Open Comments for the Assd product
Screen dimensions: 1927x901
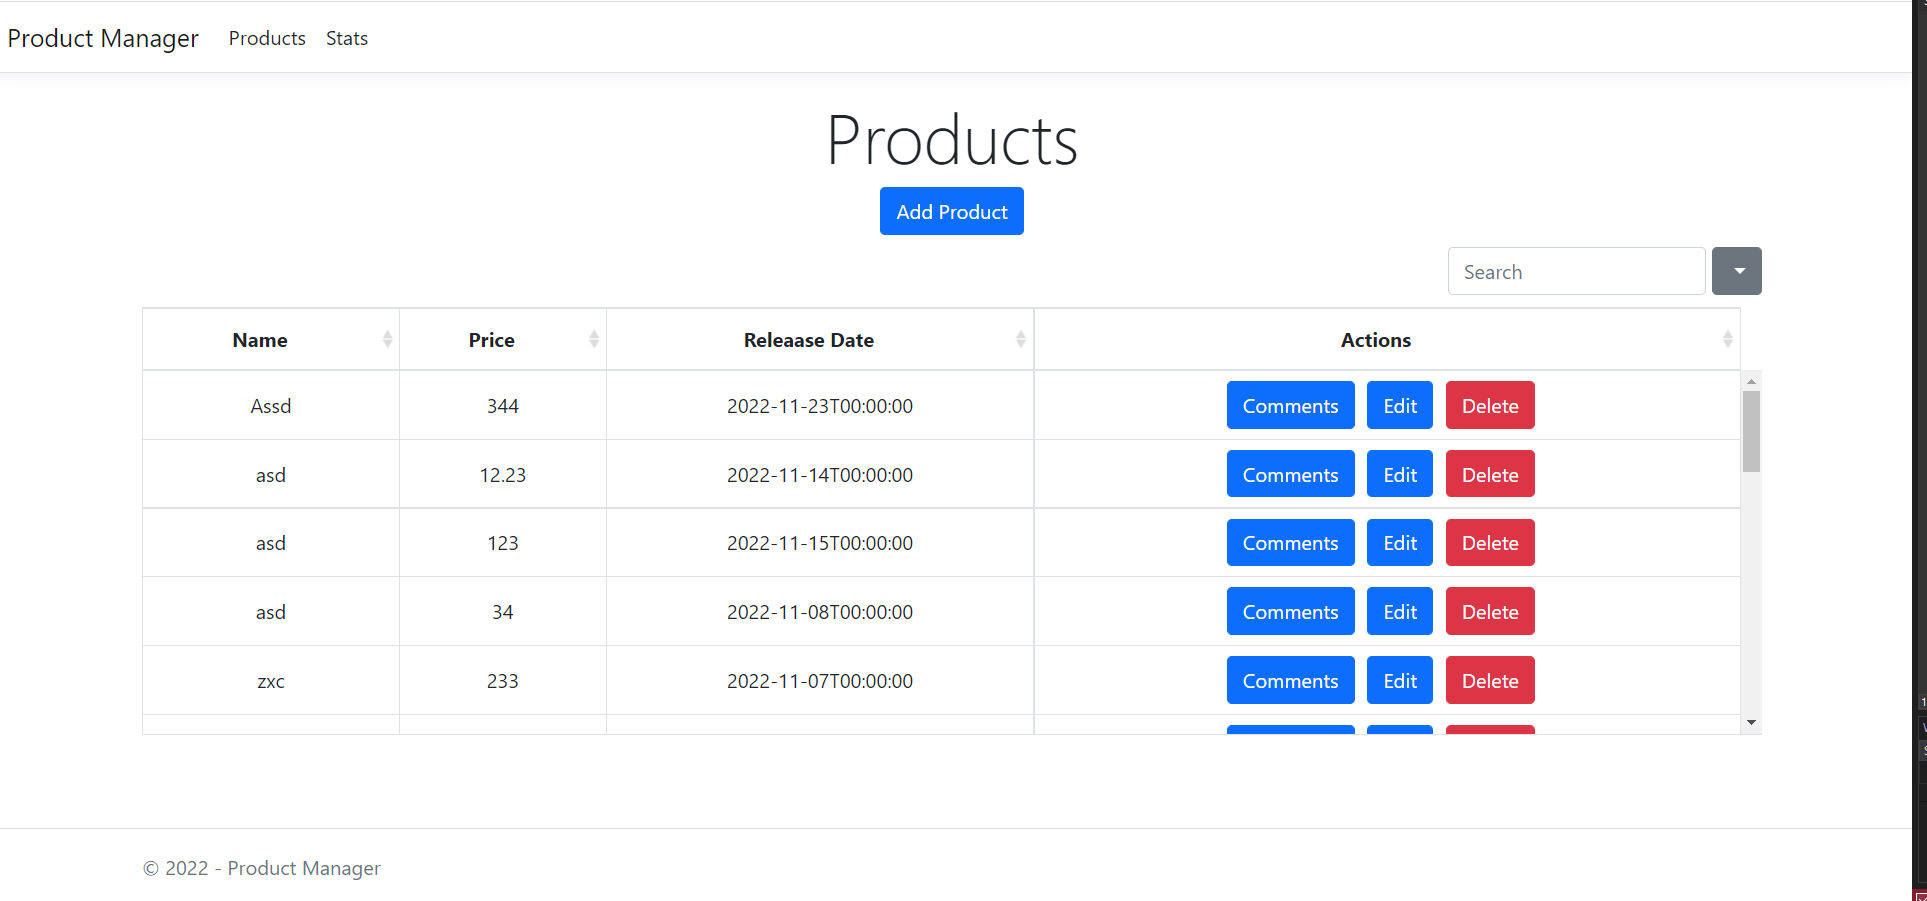pyautogui.click(x=1290, y=405)
